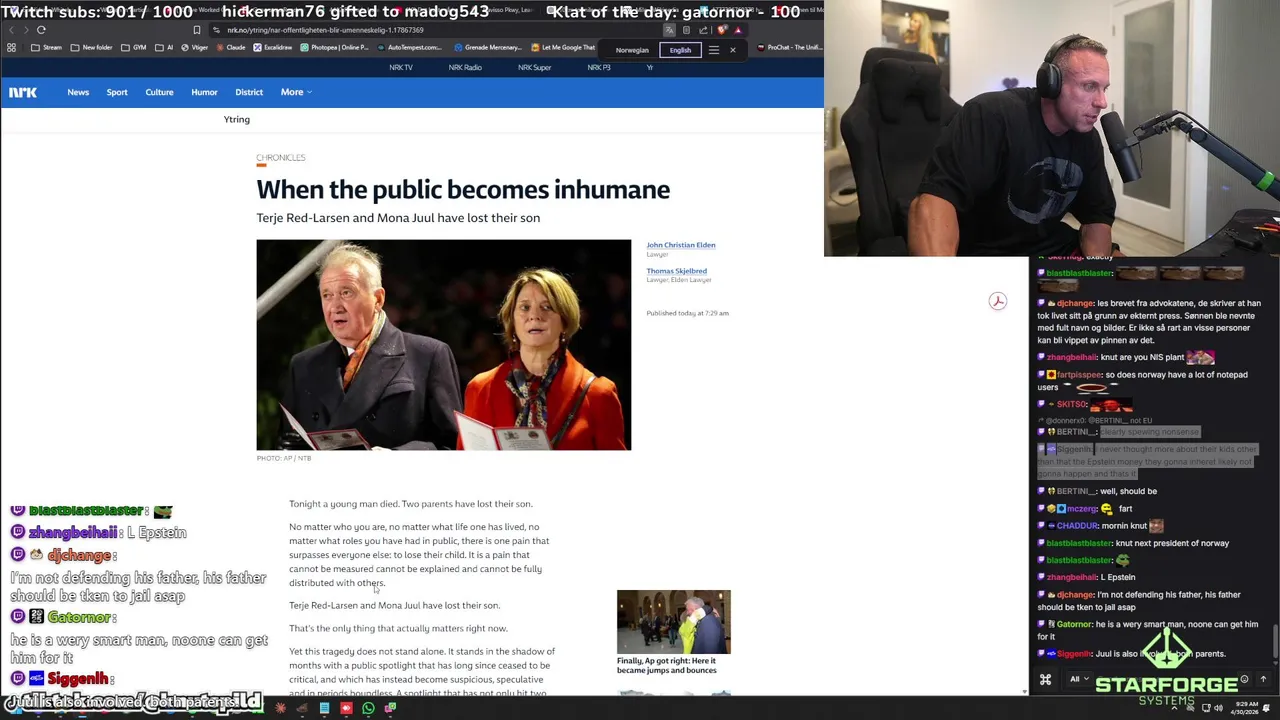1280x720 pixels.
Task: Expand the More menu
Action: point(296,92)
